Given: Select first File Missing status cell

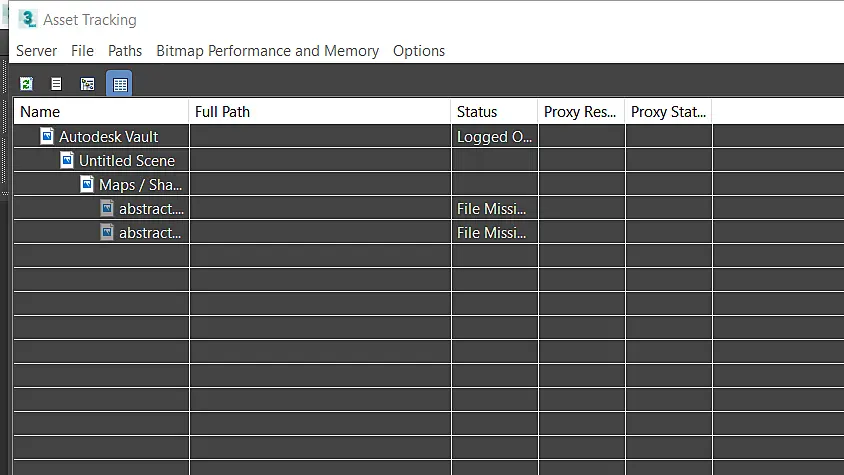Looking at the screenshot, I should [495, 208].
